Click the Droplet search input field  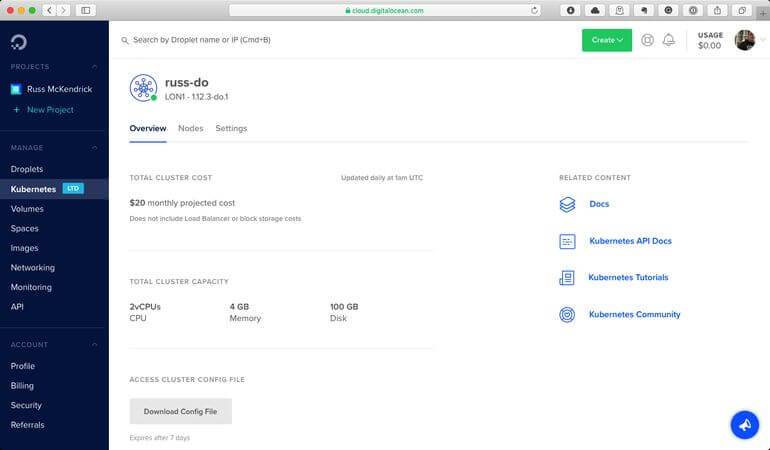[300, 40]
